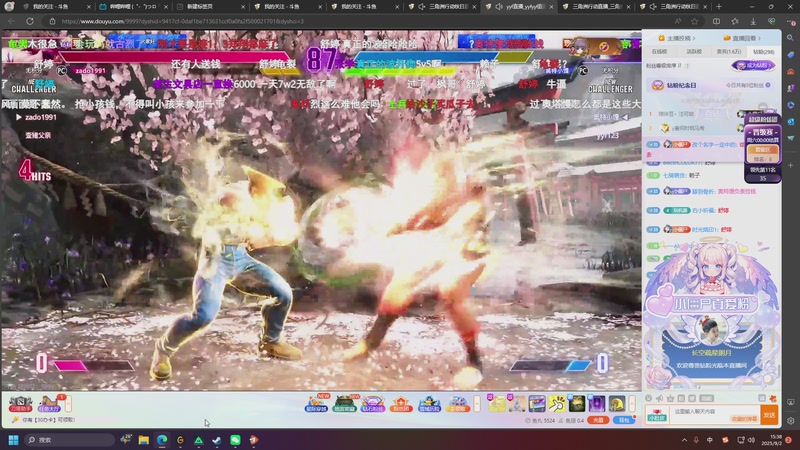Expand the gift list arrow after last icon

coord(632,404)
